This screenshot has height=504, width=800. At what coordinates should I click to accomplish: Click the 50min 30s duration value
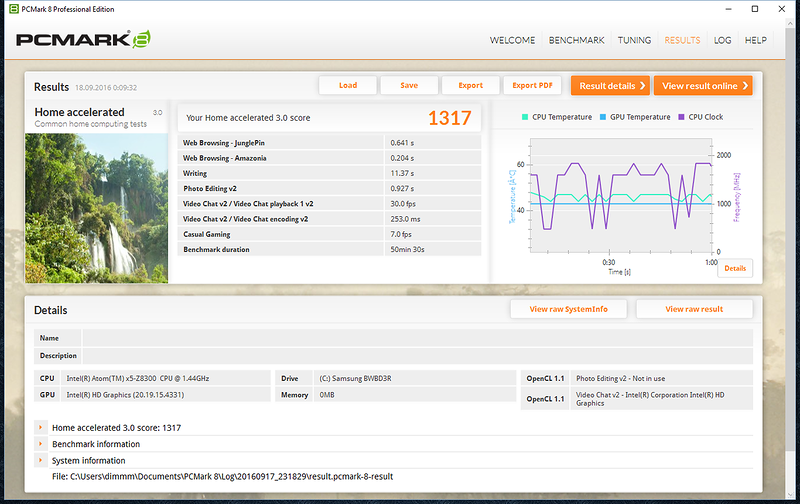click(407, 249)
